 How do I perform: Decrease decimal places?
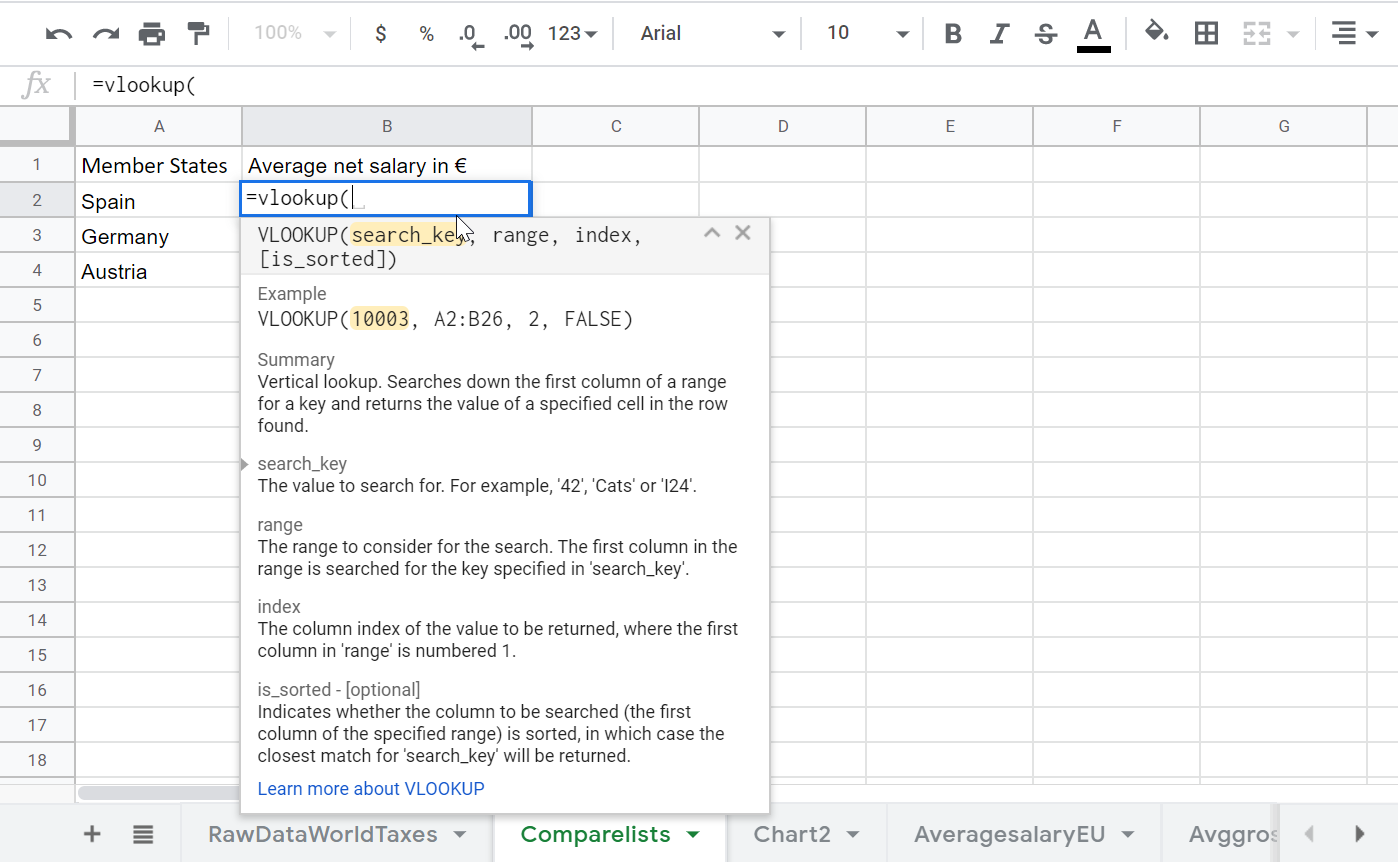470,33
